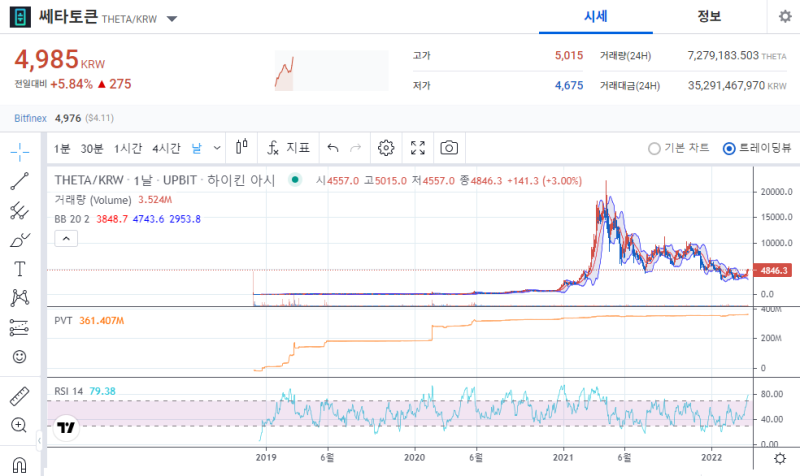Set interval to 날 (daily)
800x476 pixels.
196,148
